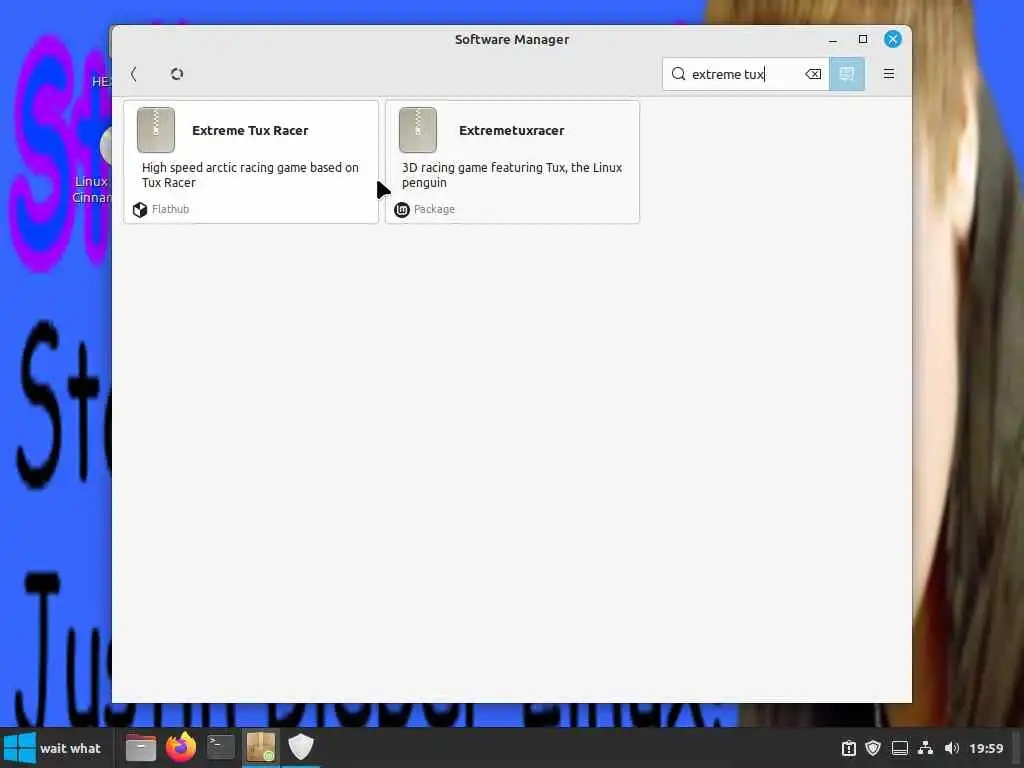Click the 19:59 clock
Viewport: 1024px width, 768px height.
click(x=986, y=748)
